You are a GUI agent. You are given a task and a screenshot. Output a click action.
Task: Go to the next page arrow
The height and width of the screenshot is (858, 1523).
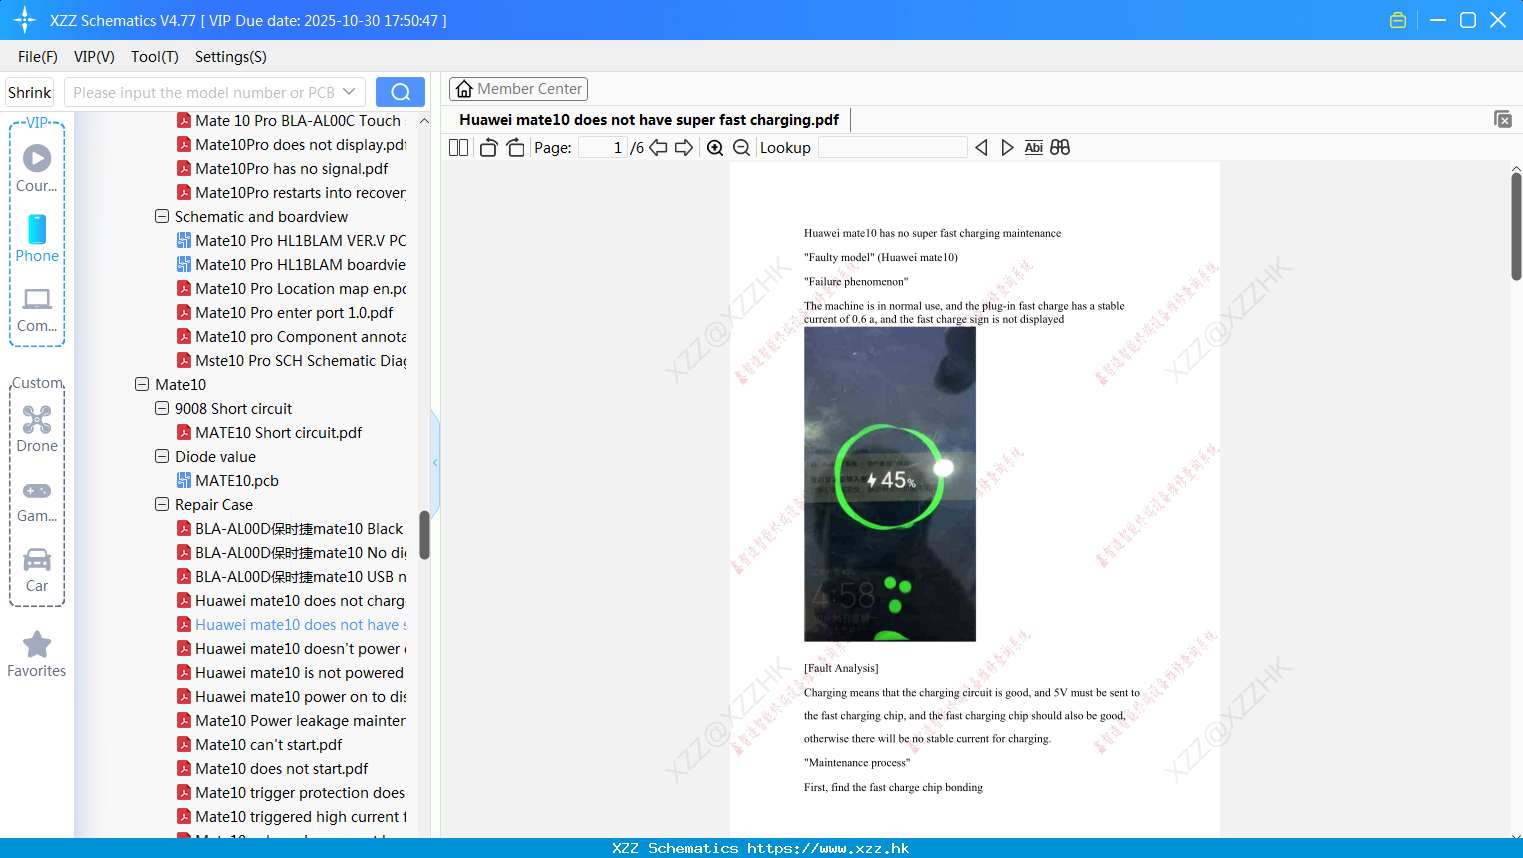coord(684,148)
